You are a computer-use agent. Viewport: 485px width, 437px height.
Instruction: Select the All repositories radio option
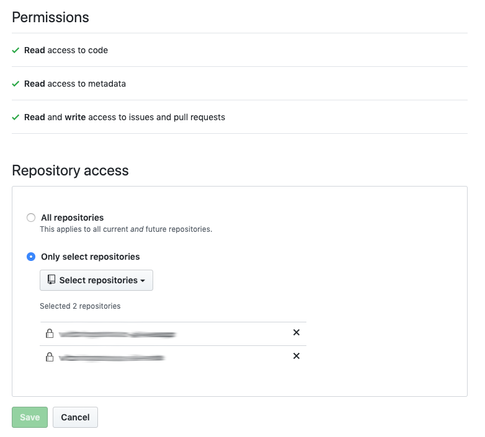[31, 218]
